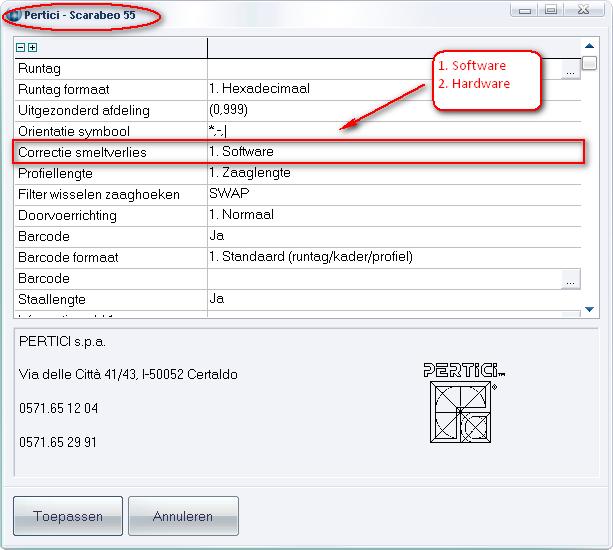Minimize the Pertici Scarabeo 55 window
Screen dimensions: 613x550
coord(525,10)
